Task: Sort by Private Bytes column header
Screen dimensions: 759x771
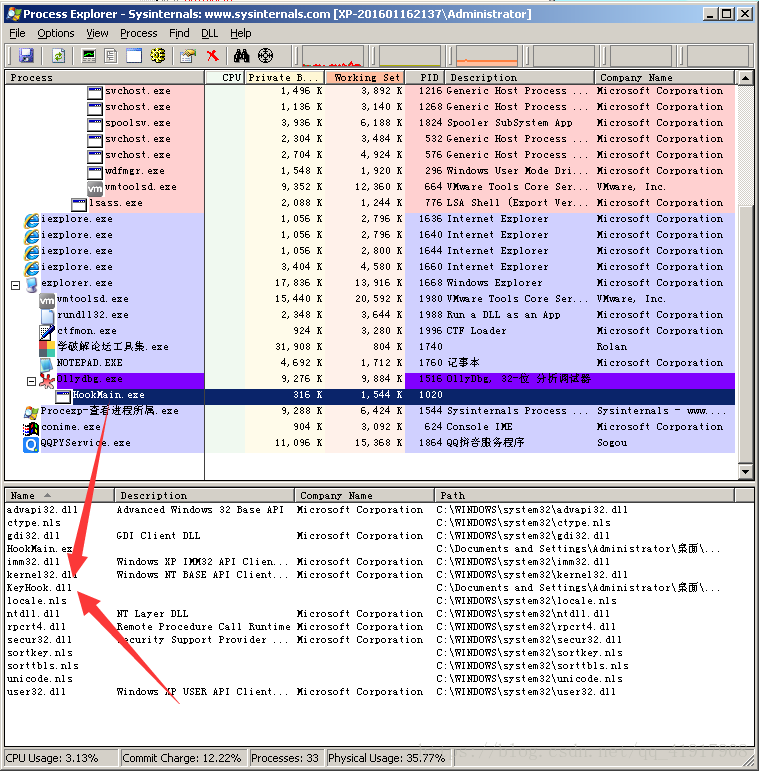Action: click(284, 78)
